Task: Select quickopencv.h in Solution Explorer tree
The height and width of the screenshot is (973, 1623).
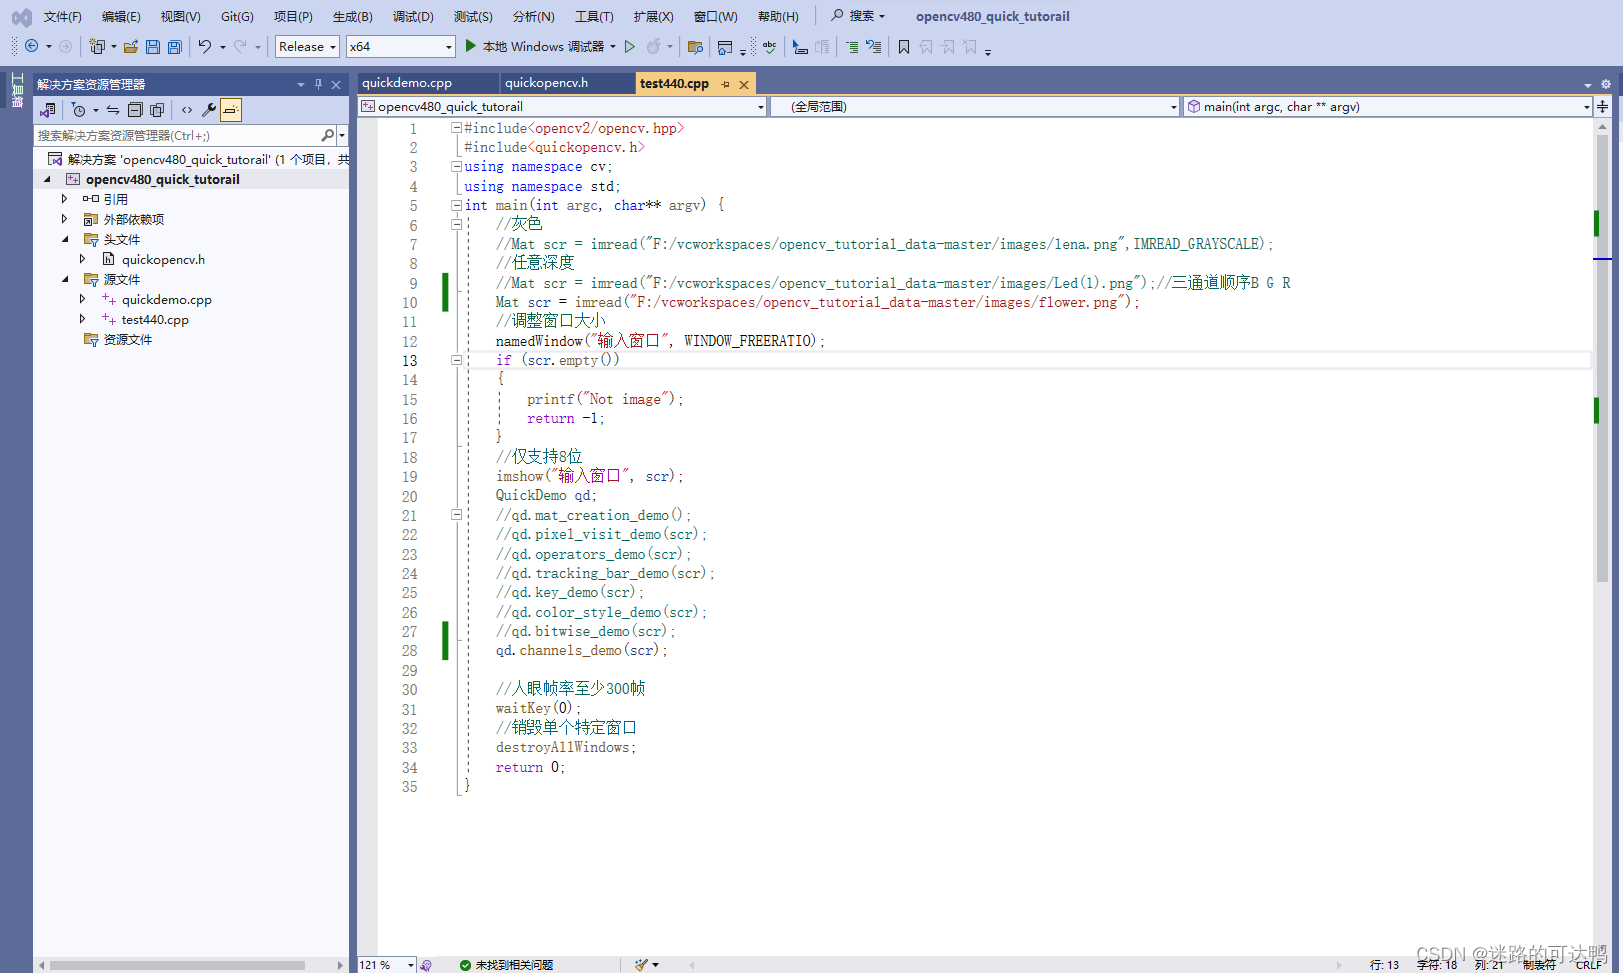Action: 163,259
